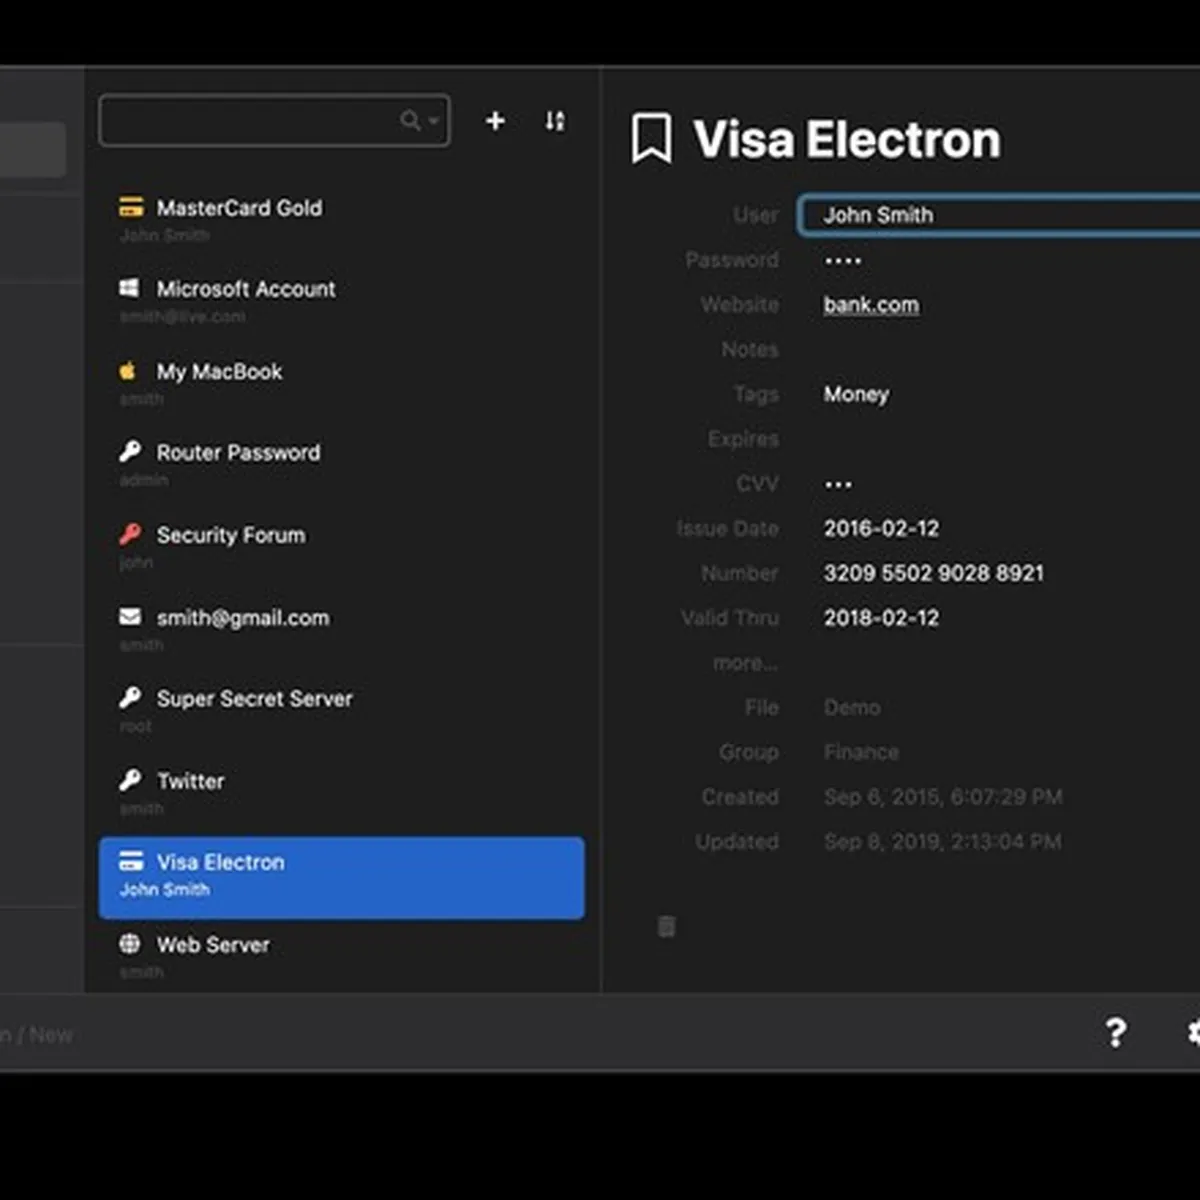Click the Money tag value
Image resolution: width=1200 pixels, height=1200 pixels.
(856, 394)
